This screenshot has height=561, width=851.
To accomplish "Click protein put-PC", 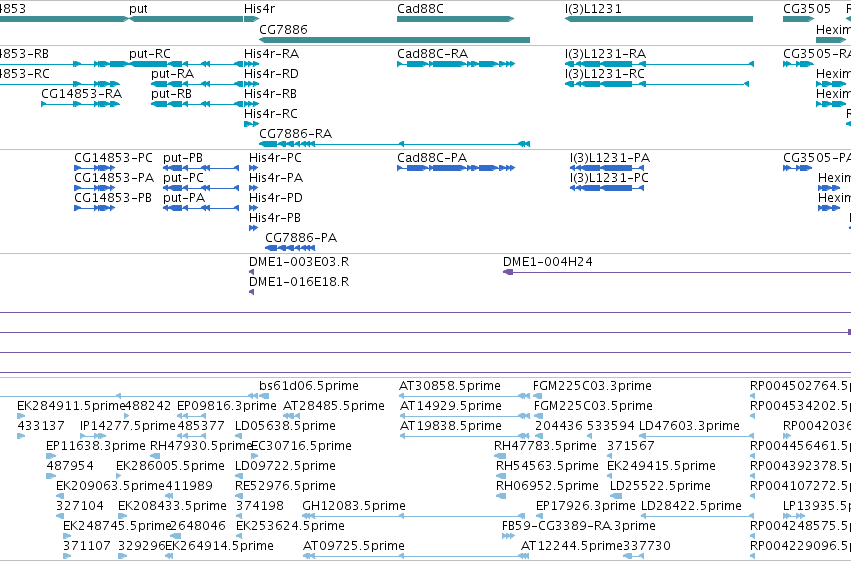I will [x=201, y=188].
